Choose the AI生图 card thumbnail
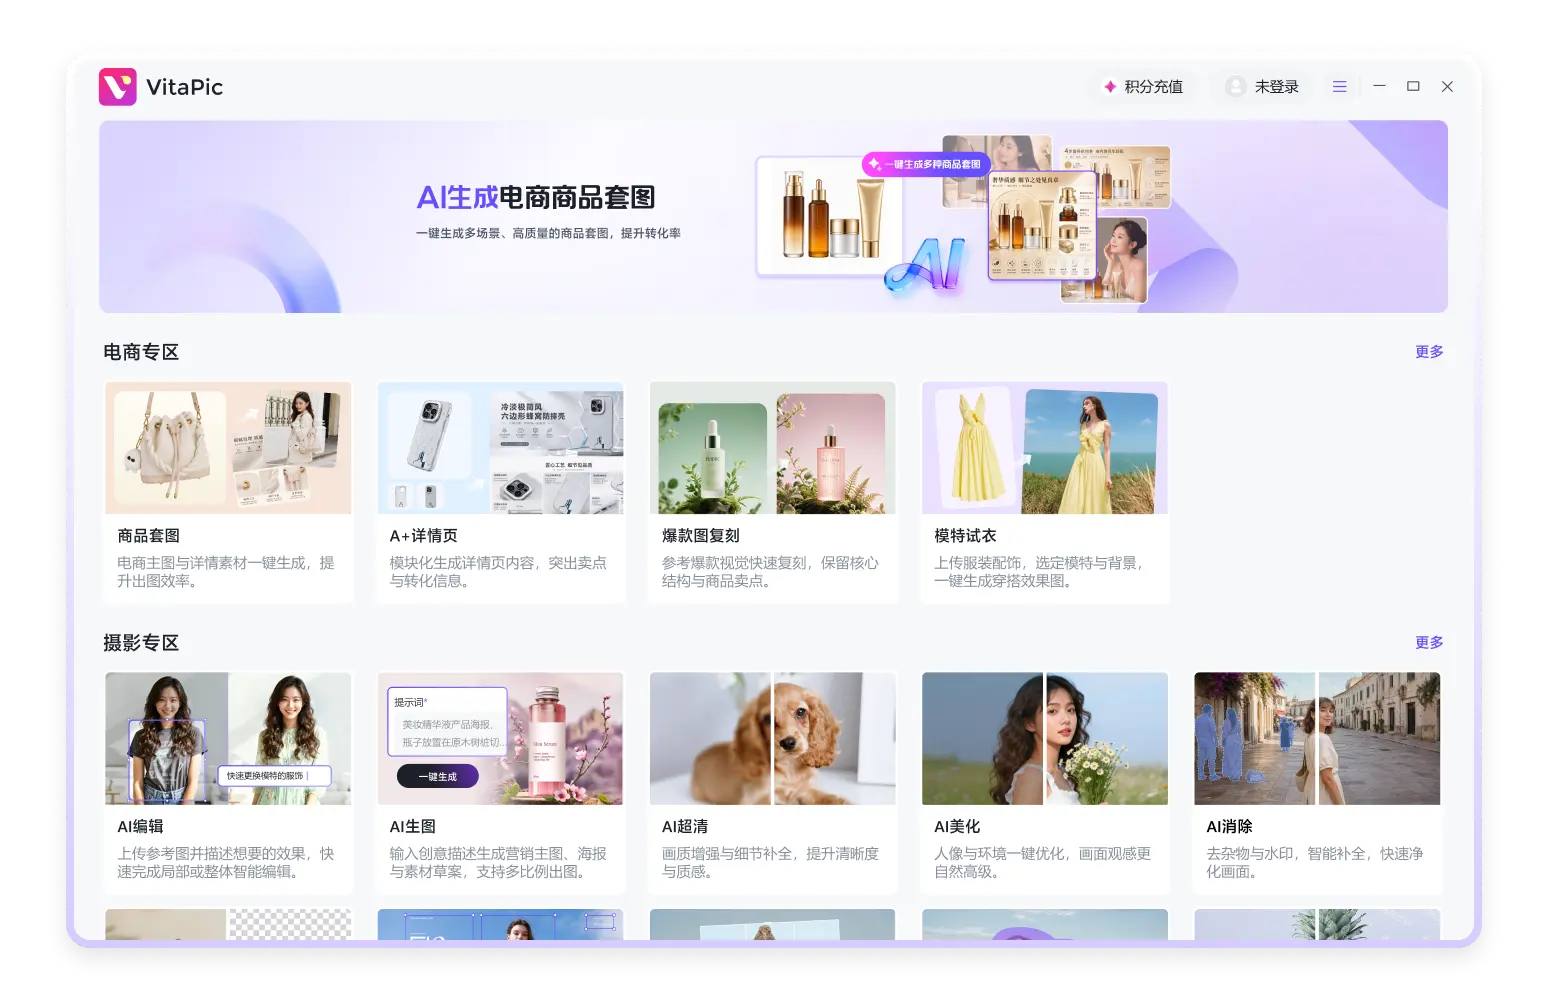 click(500, 739)
